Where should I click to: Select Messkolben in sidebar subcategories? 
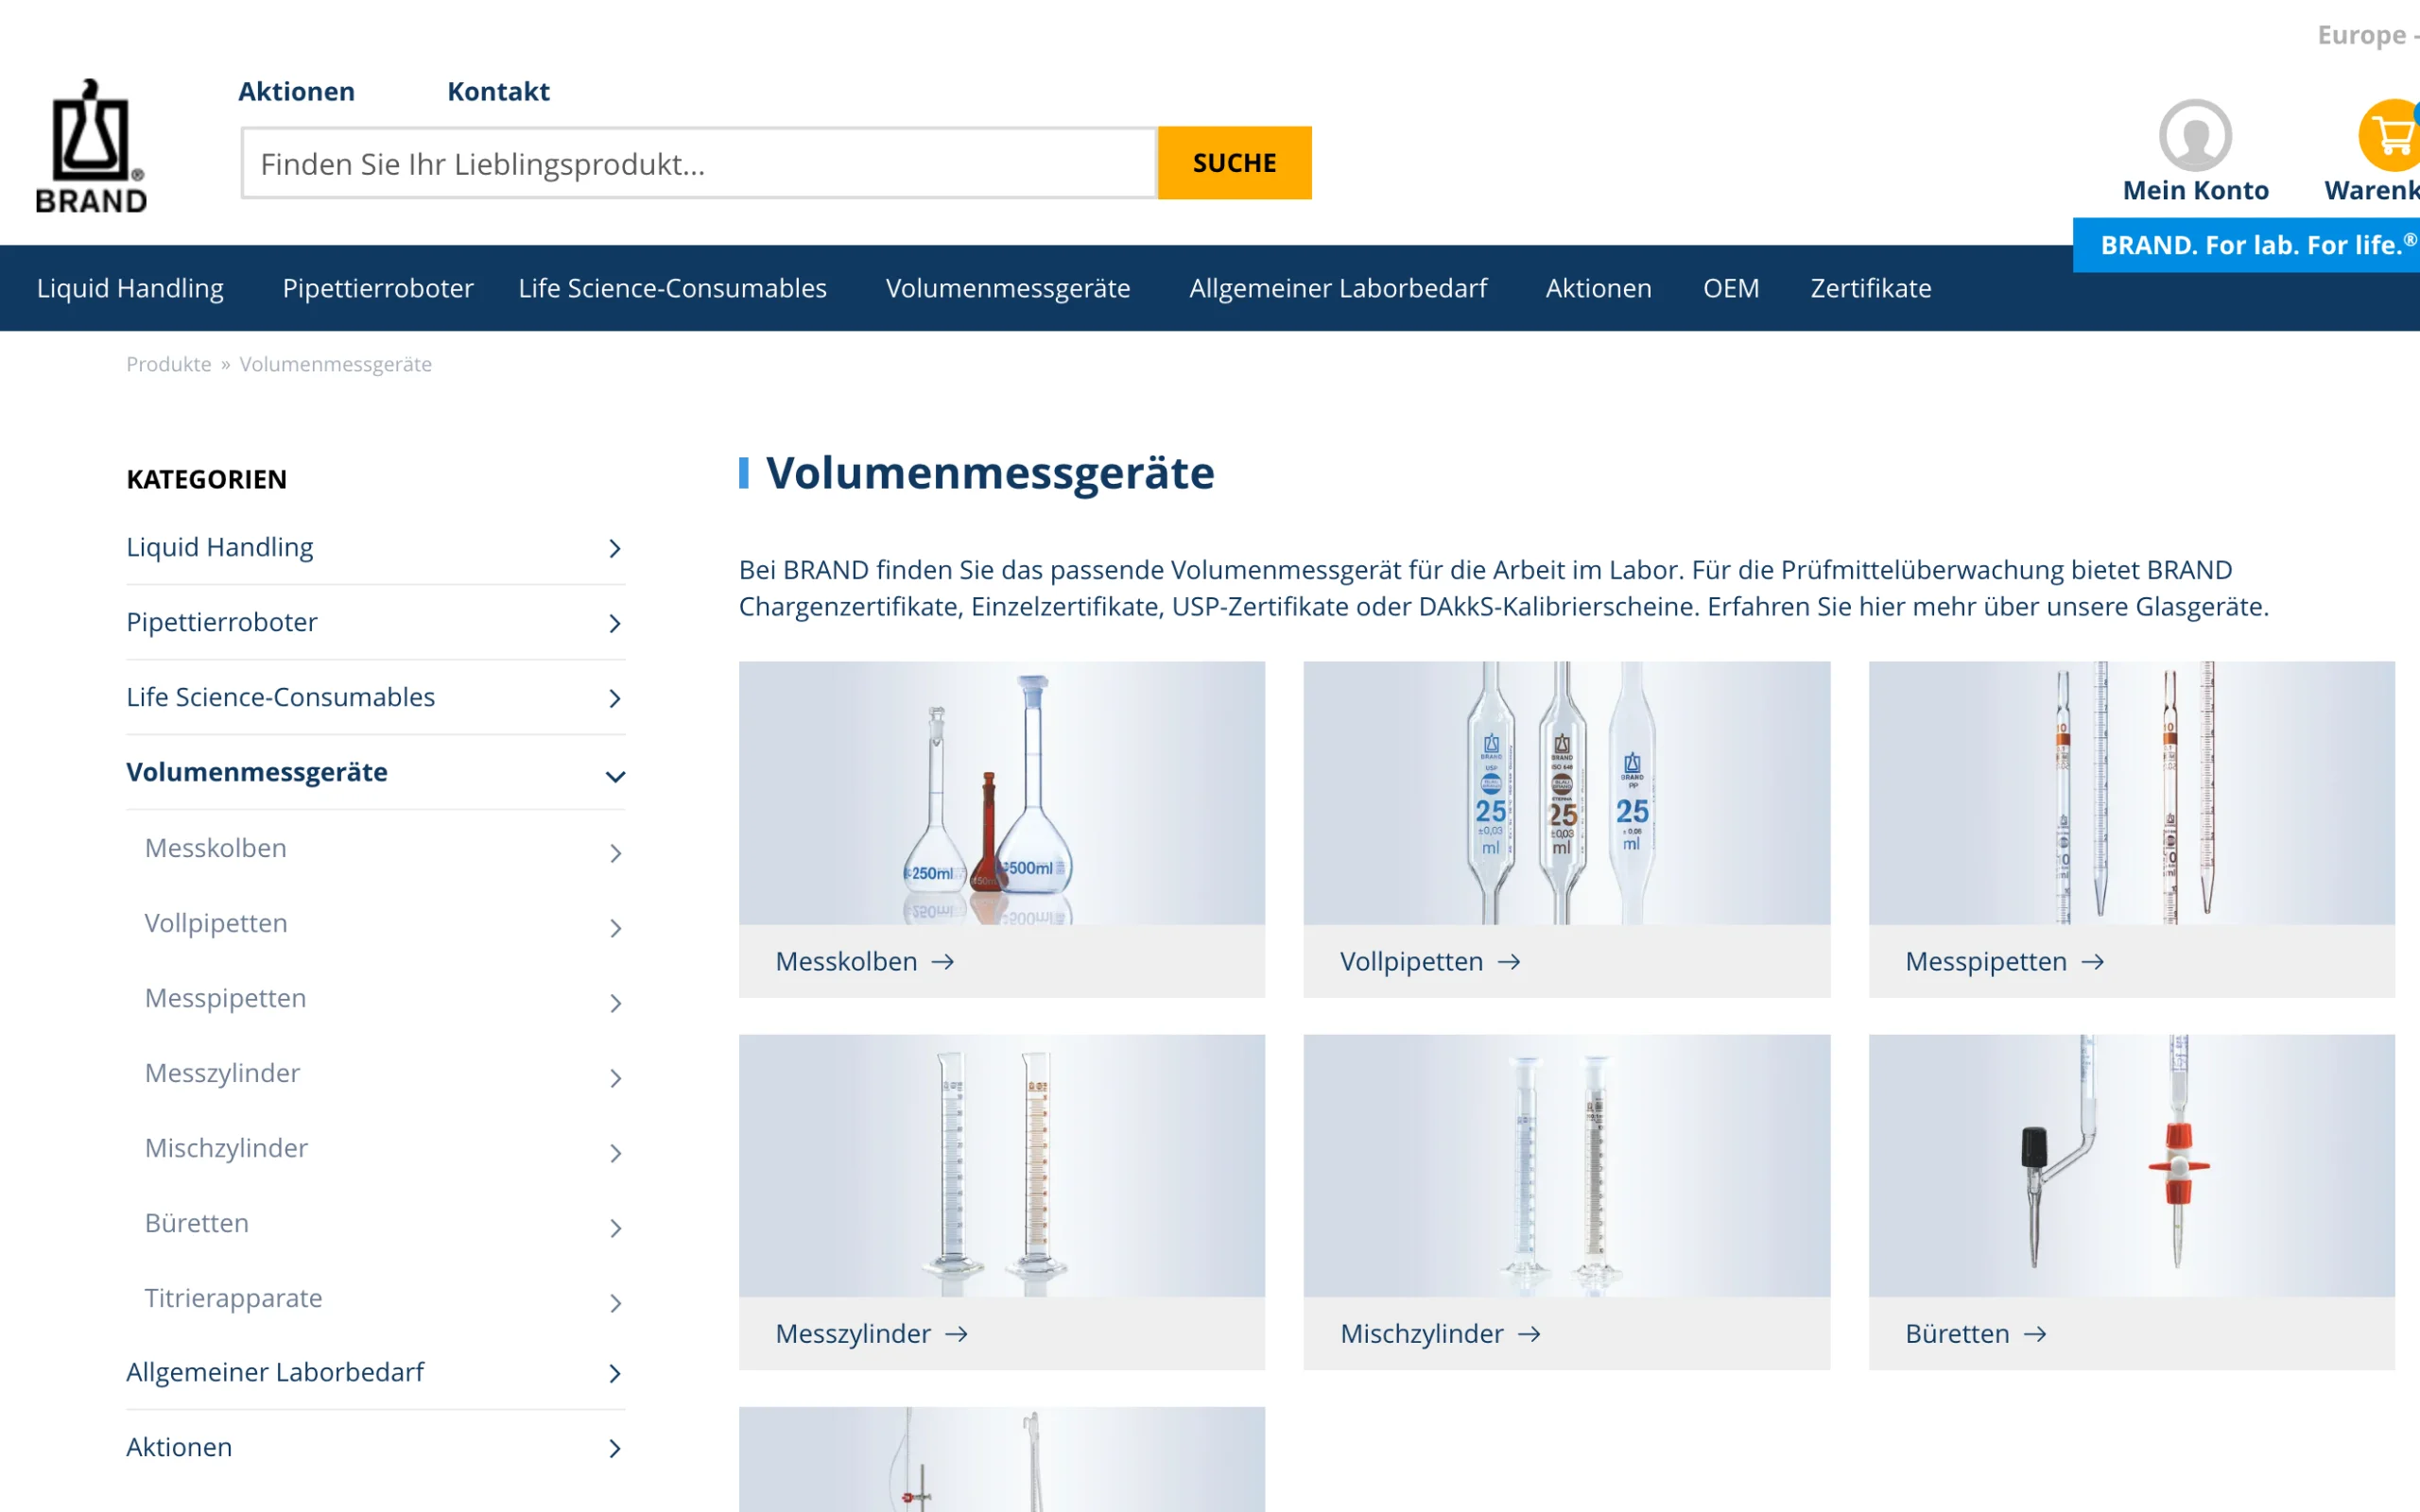216,849
